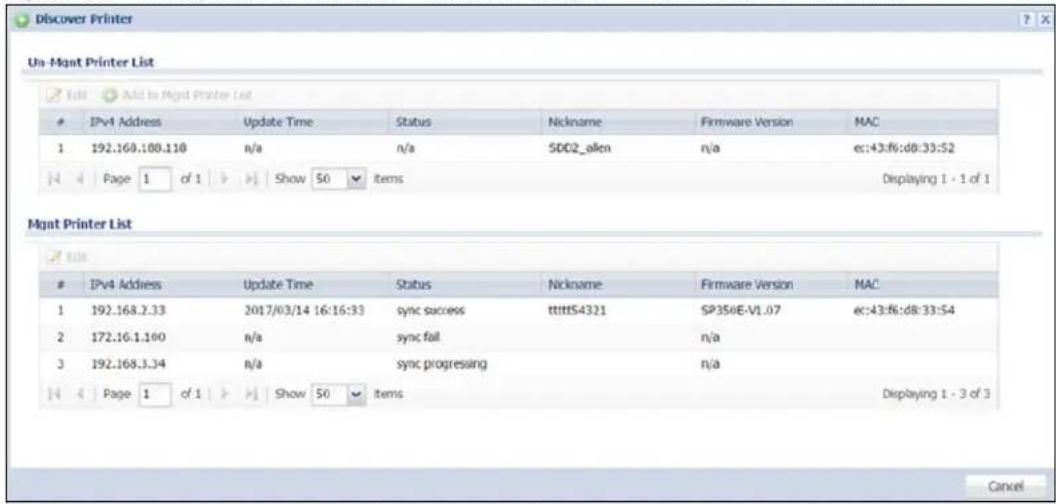
Task: Sort Un-Mgnt list by Nickname header
Action: (616, 122)
